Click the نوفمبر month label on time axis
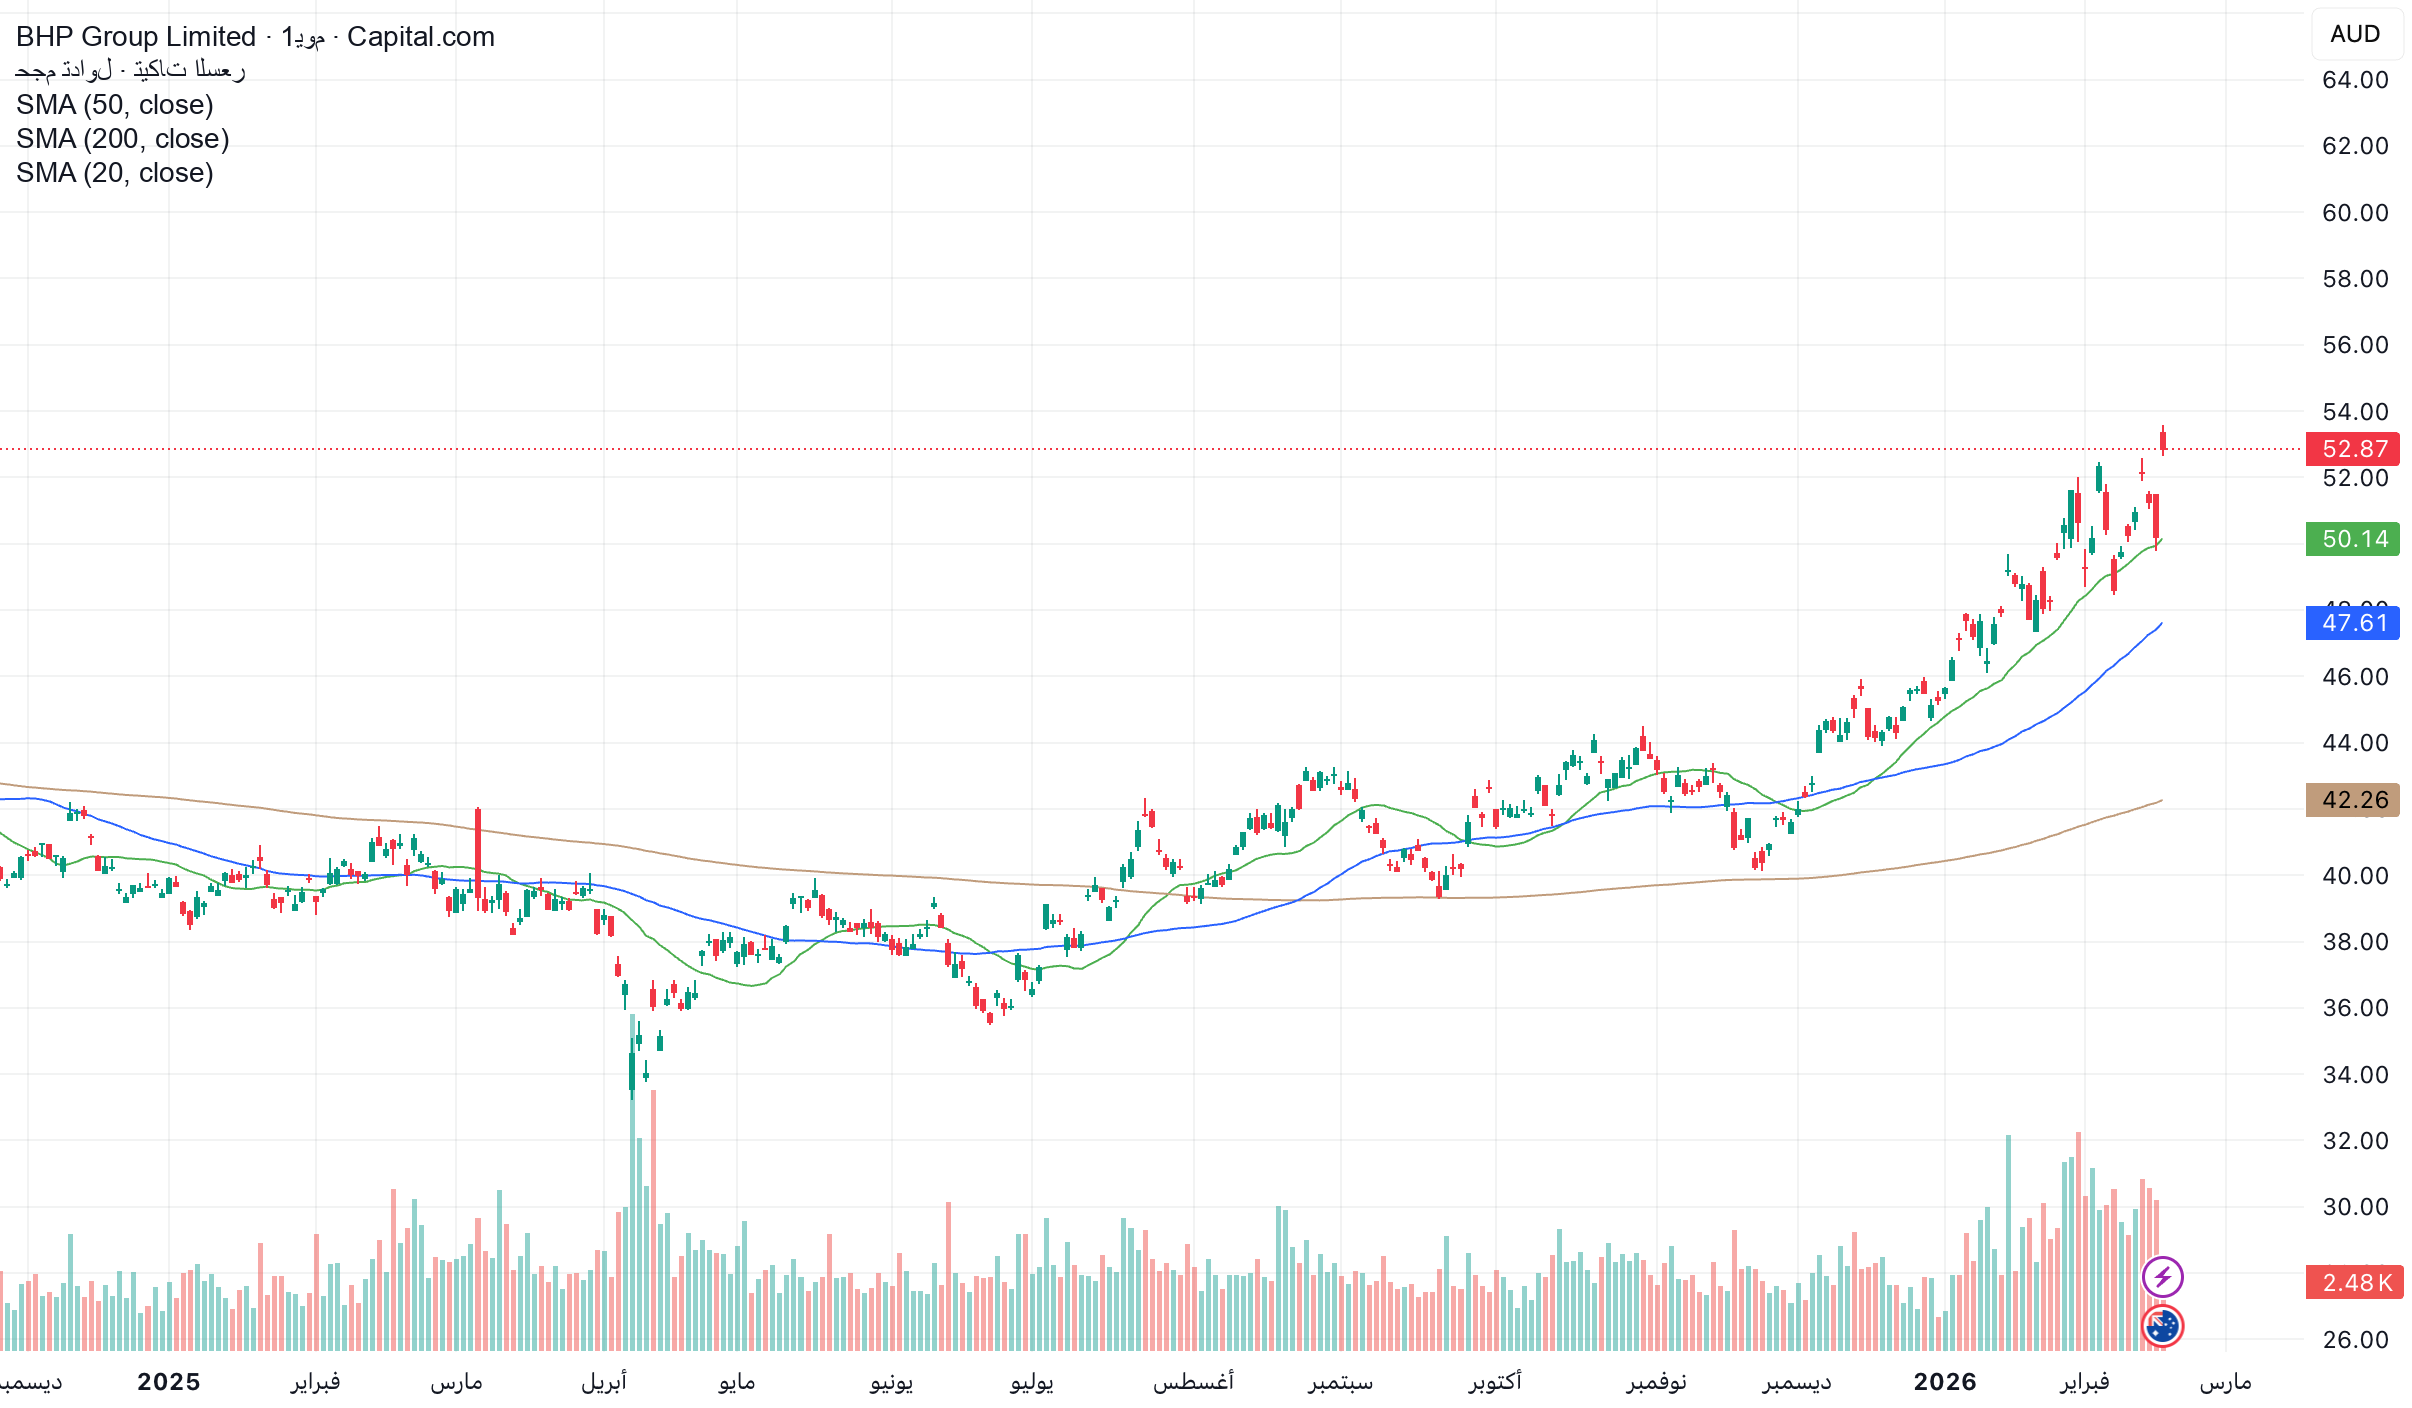 point(1656,1382)
